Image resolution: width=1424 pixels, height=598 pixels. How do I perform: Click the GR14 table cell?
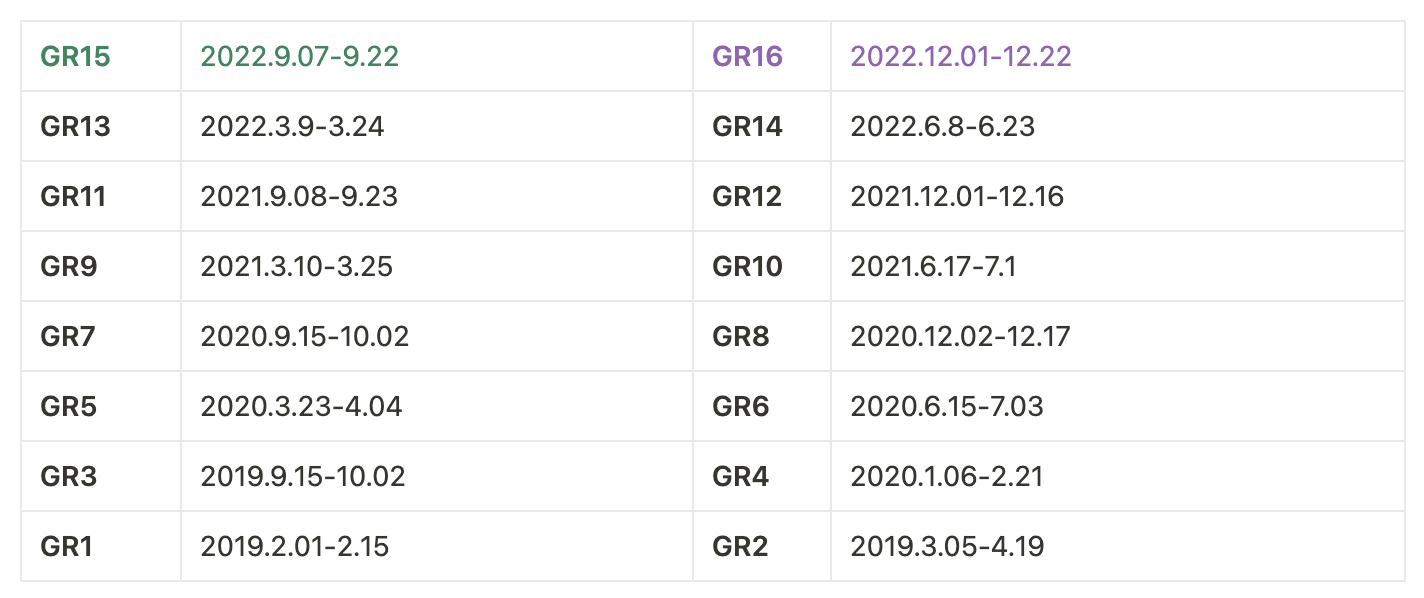click(x=762, y=126)
